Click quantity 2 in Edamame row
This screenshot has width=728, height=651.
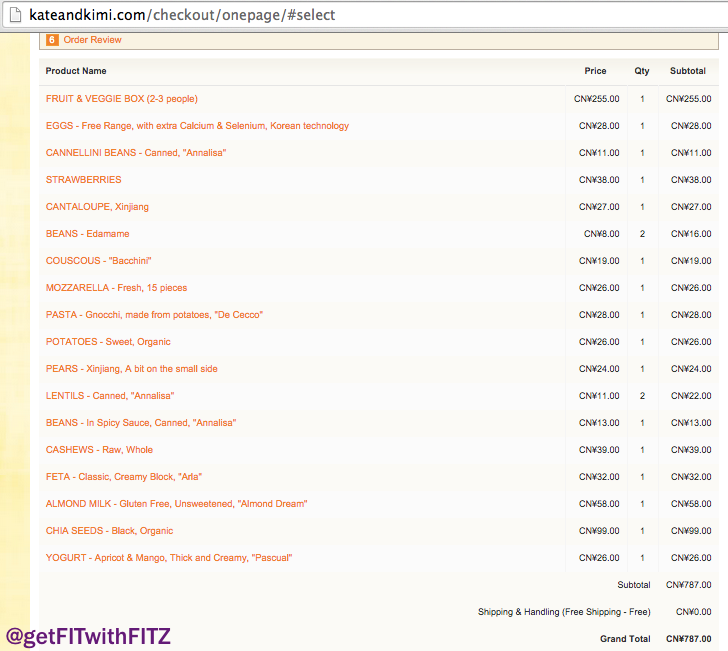pos(642,234)
